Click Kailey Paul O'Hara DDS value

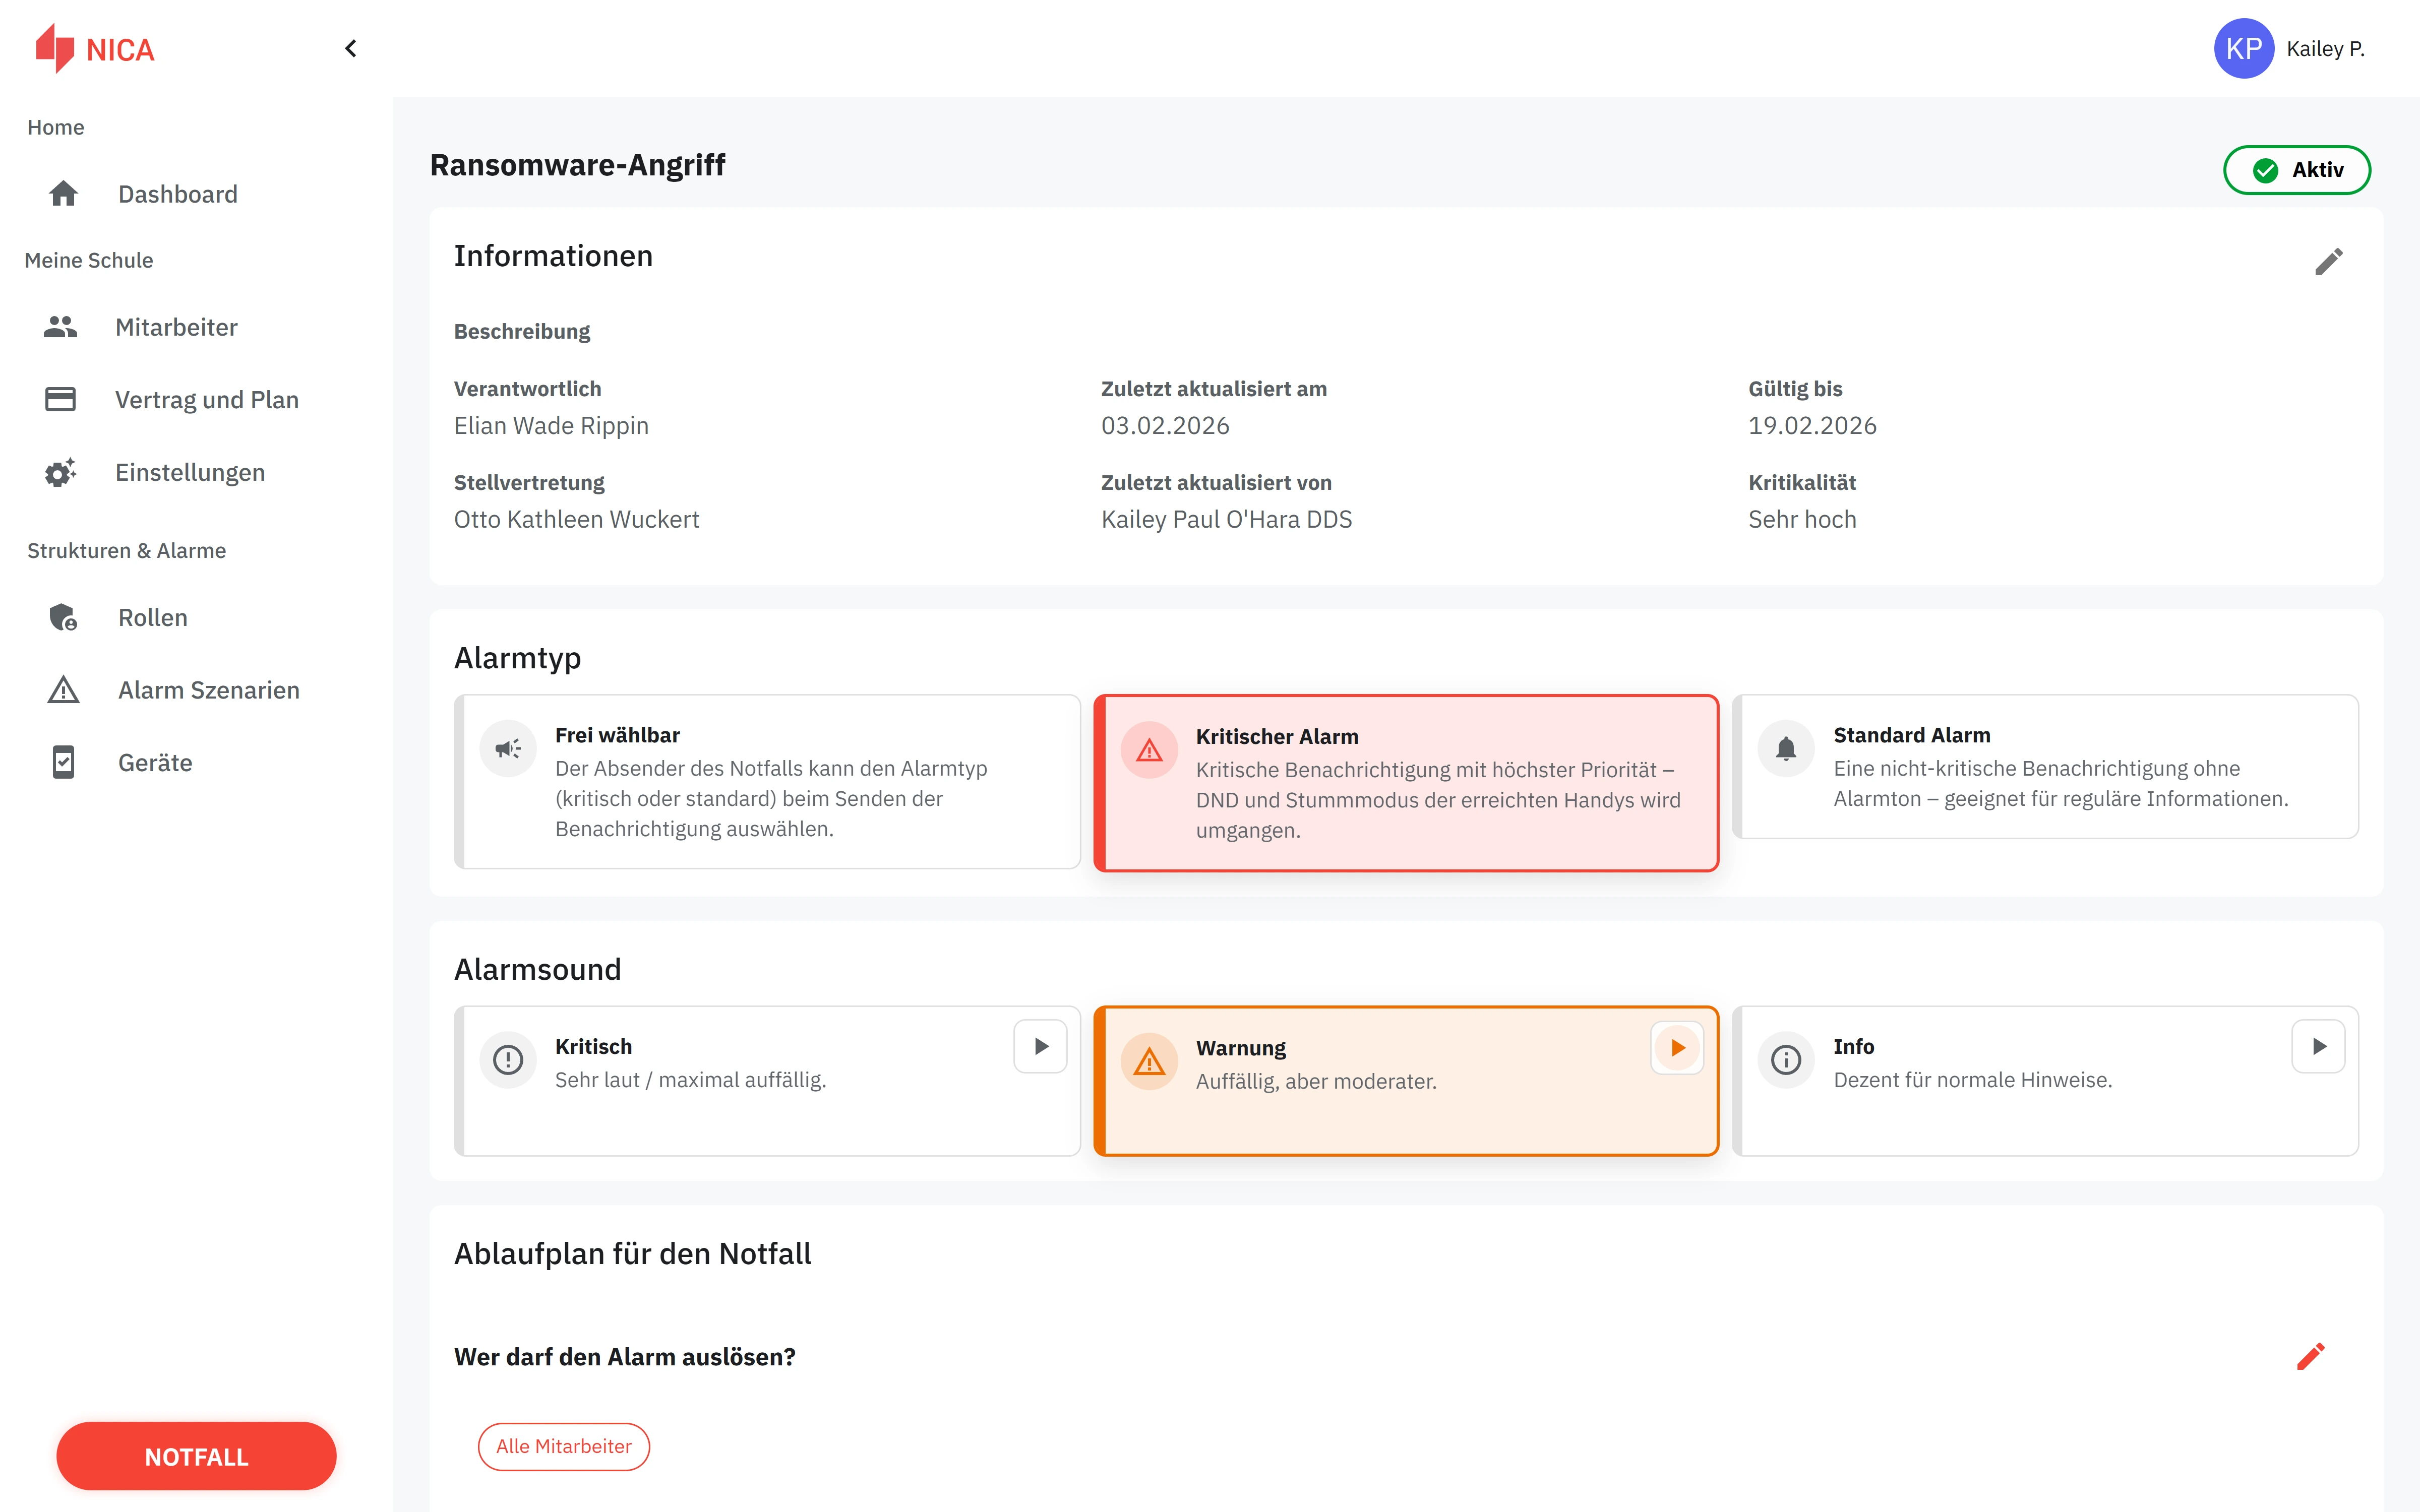(1226, 520)
